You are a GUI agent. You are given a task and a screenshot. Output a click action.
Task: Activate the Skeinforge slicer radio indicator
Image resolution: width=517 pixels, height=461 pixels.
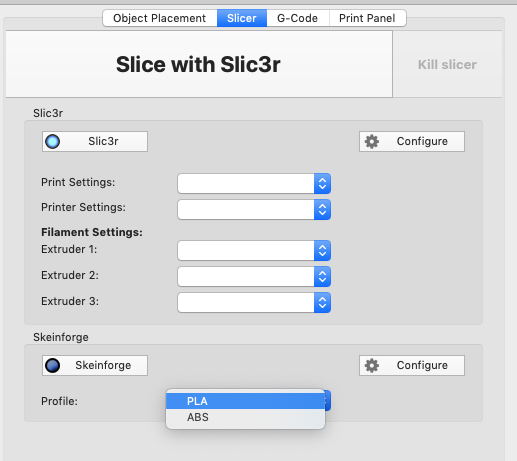52,365
